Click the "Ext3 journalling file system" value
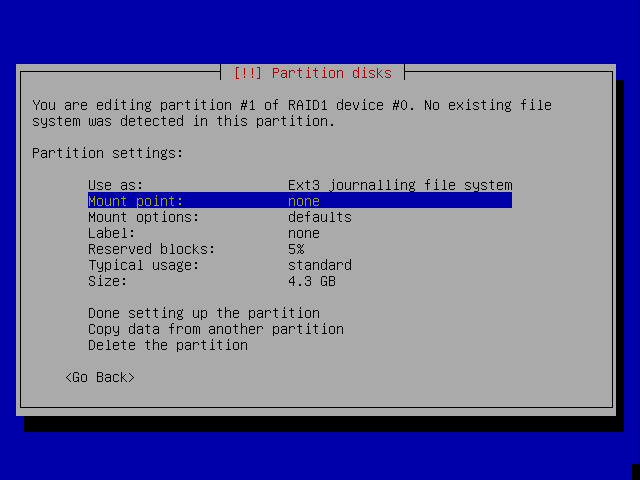The image size is (640, 480). click(x=399, y=185)
